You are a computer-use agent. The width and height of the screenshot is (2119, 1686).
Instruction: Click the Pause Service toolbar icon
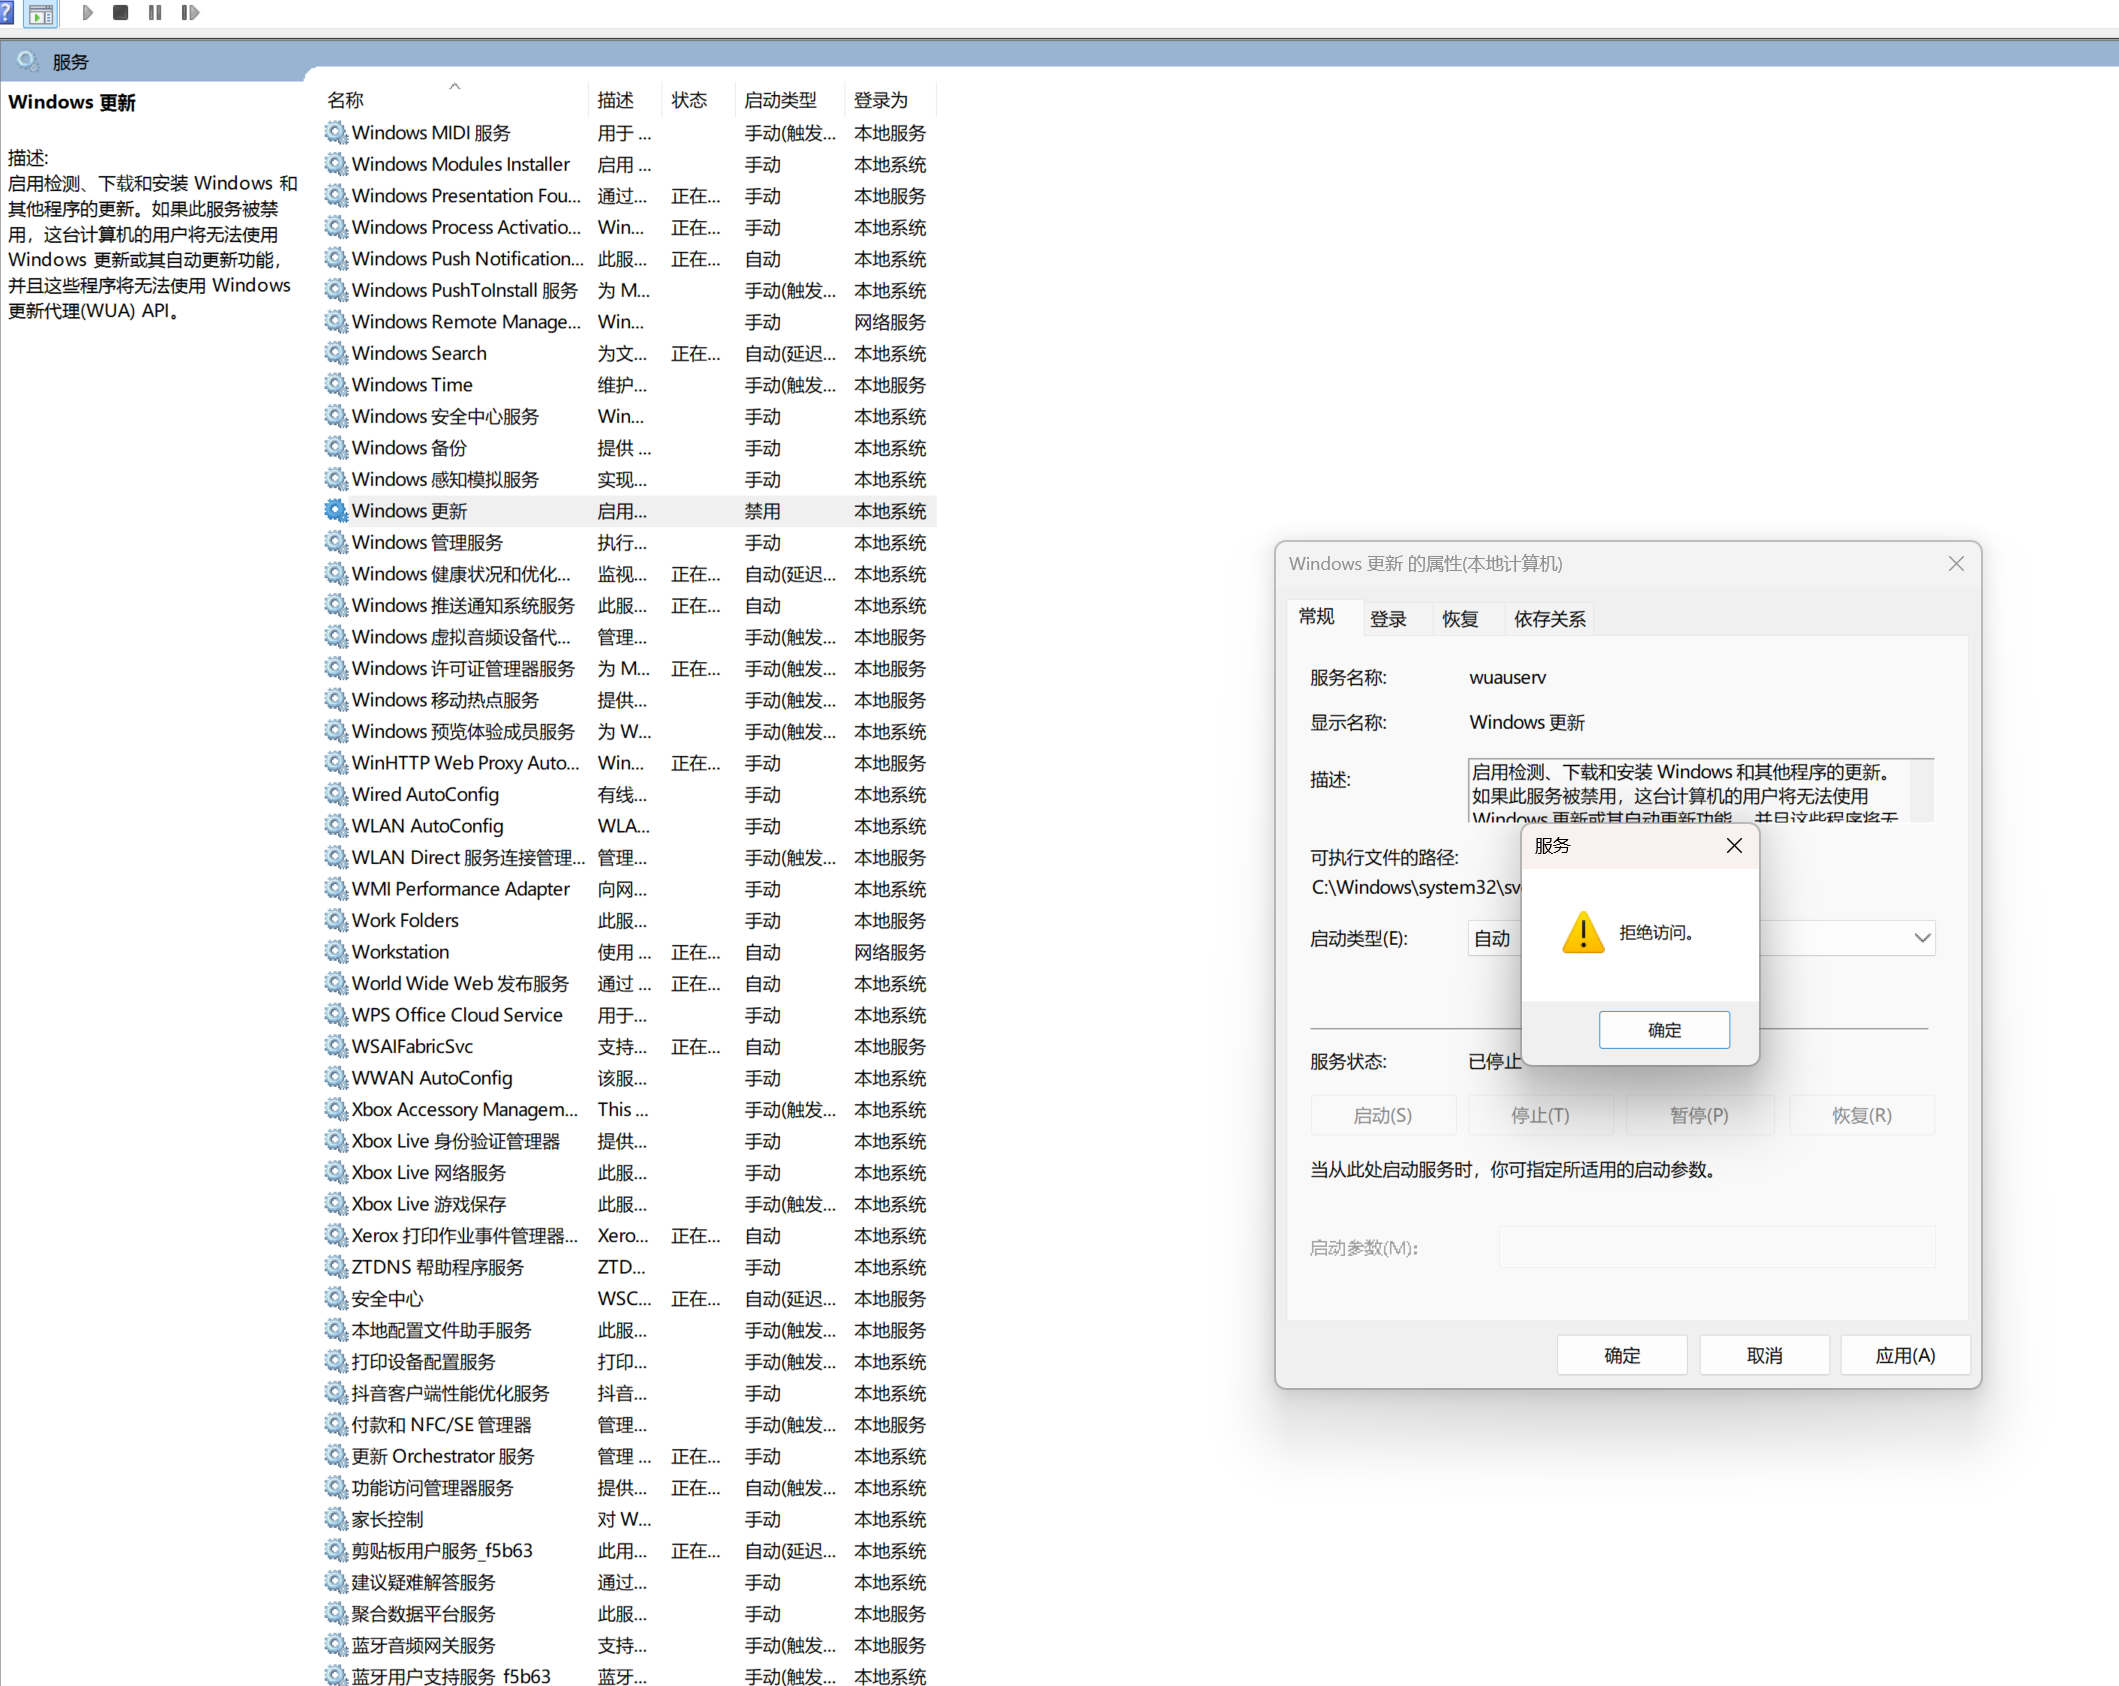pyautogui.click(x=155, y=13)
